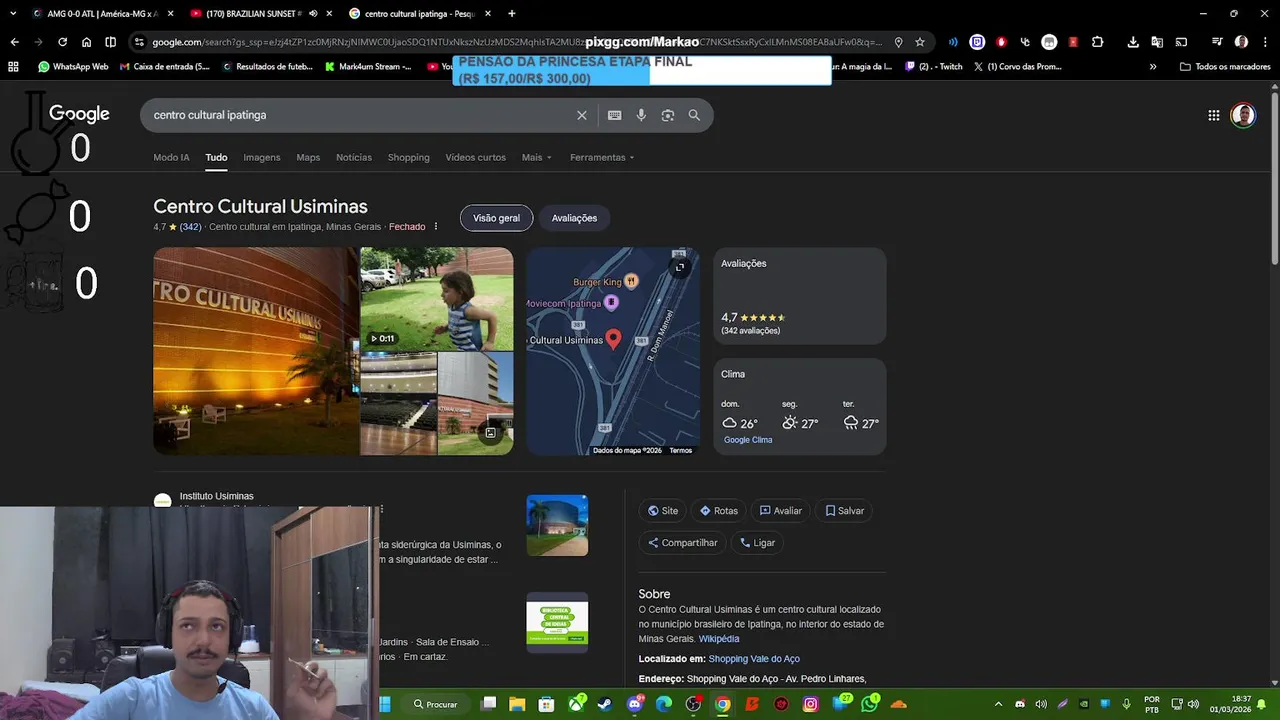
Task: Switch to the Notícias tab
Action: [x=354, y=157]
